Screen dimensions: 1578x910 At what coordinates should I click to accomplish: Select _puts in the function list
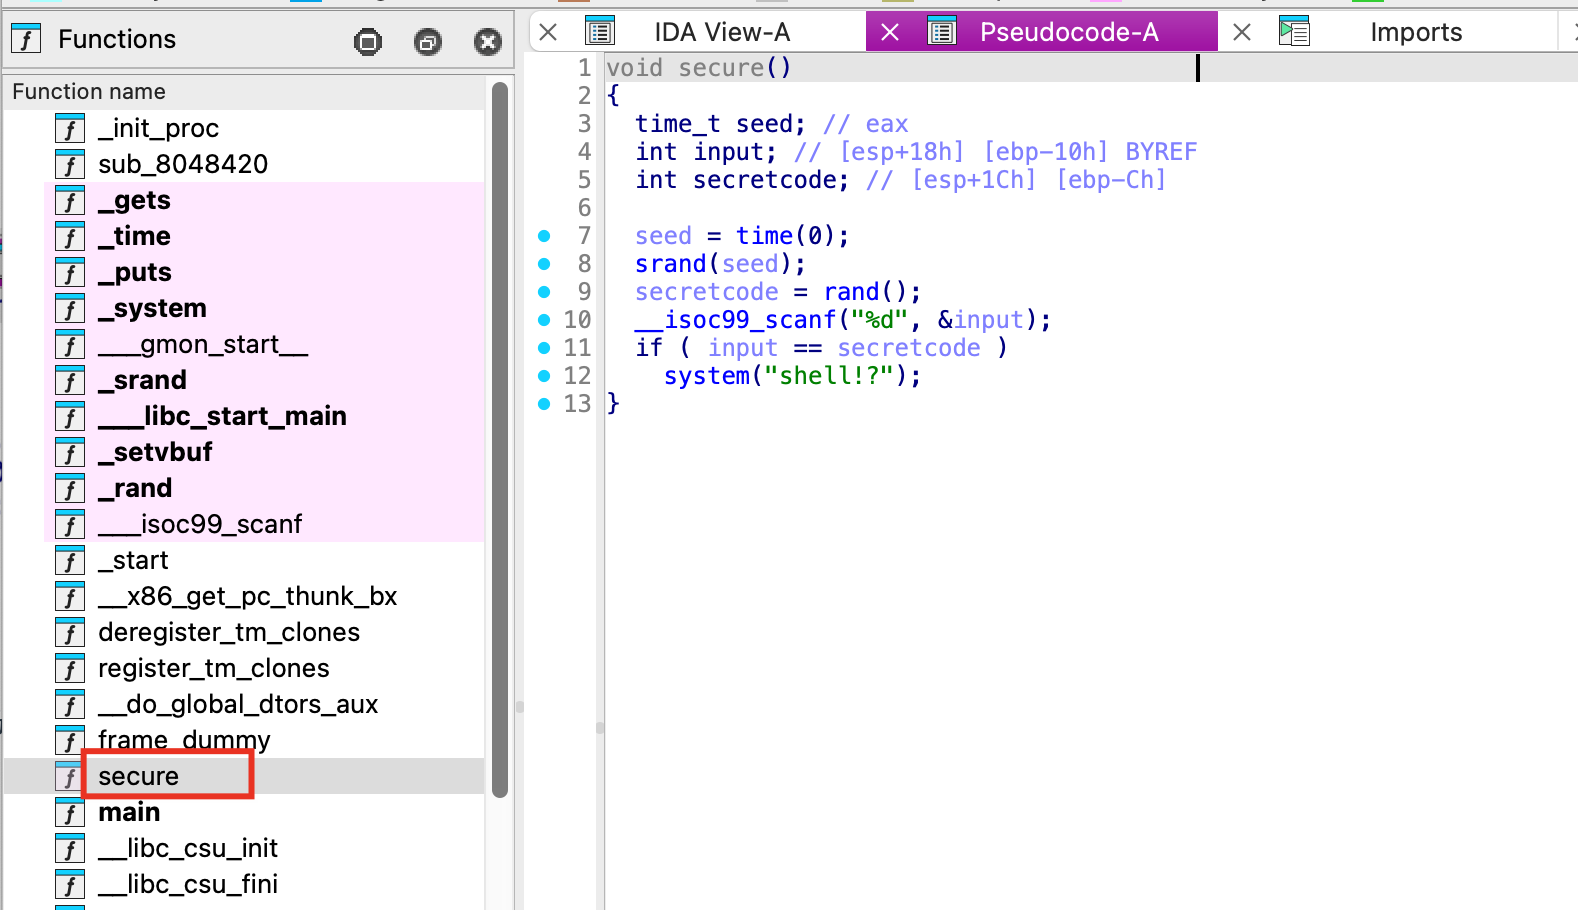tap(135, 272)
